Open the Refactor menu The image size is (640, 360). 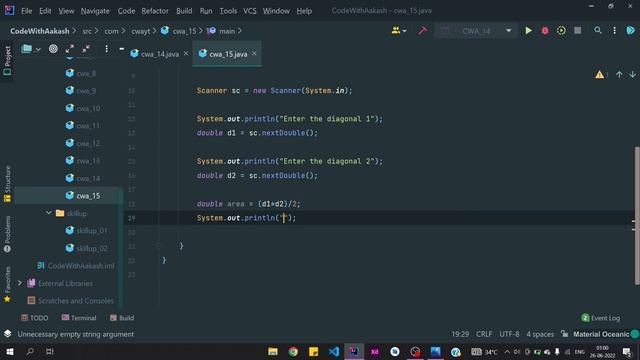click(155, 11)
